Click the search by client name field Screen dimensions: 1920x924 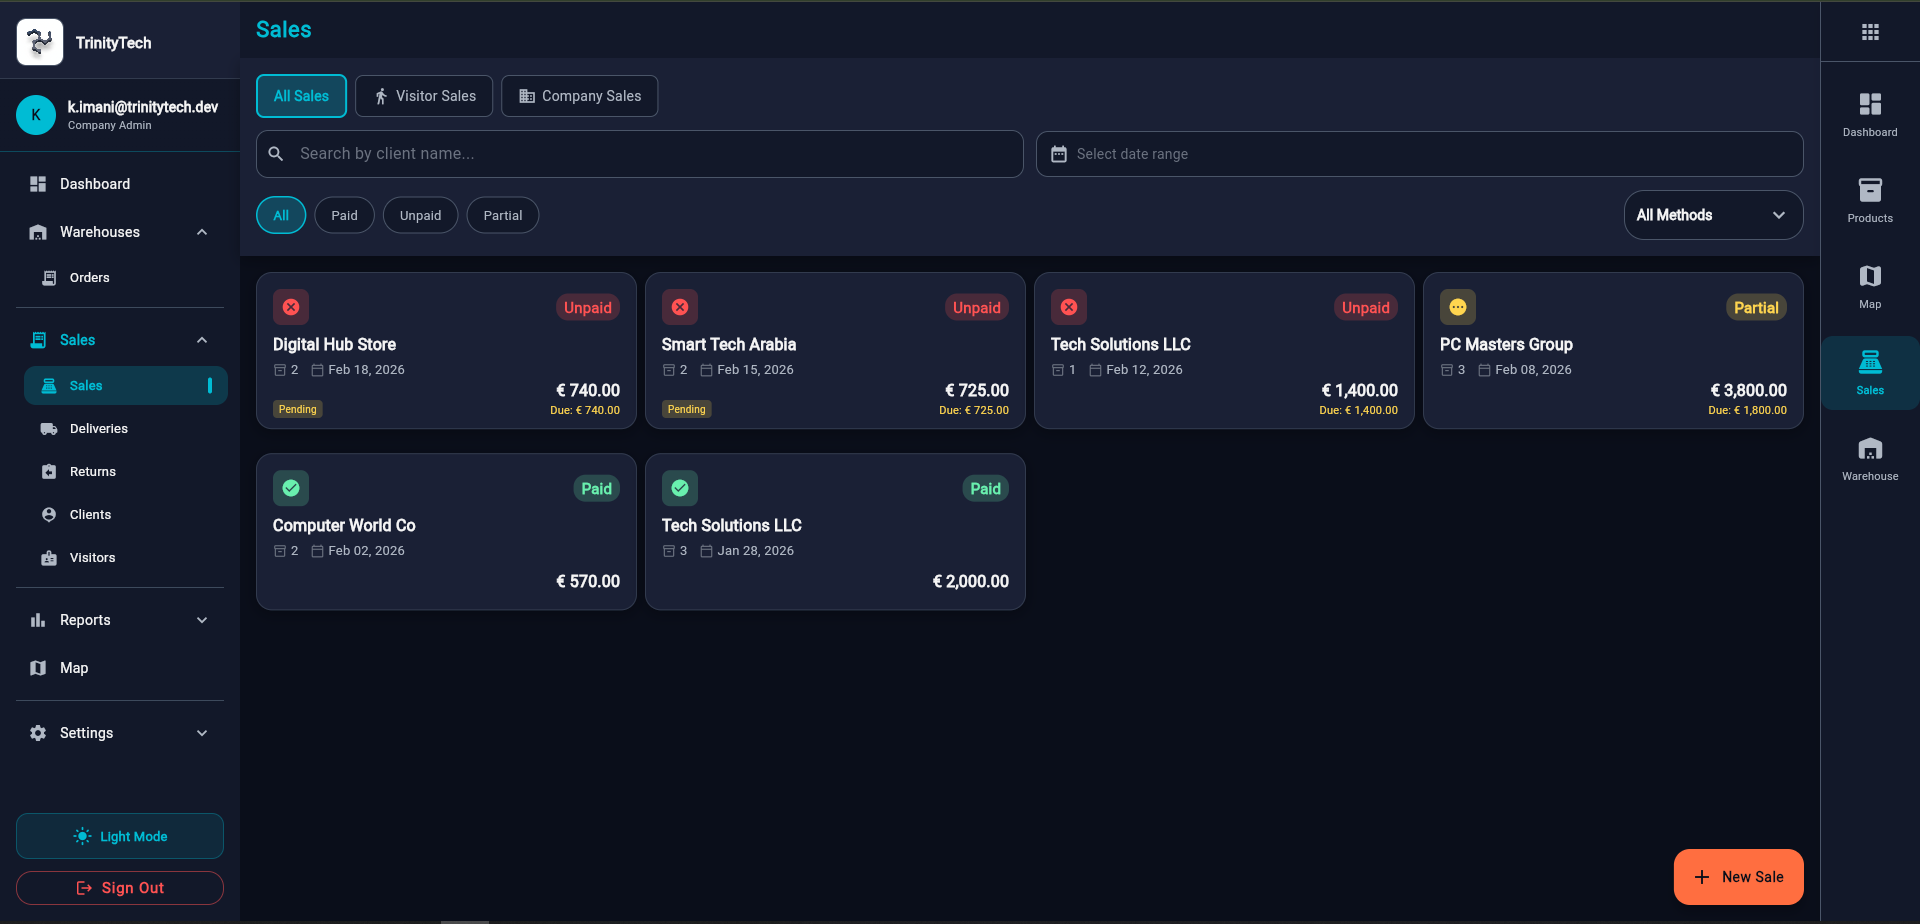640,154
